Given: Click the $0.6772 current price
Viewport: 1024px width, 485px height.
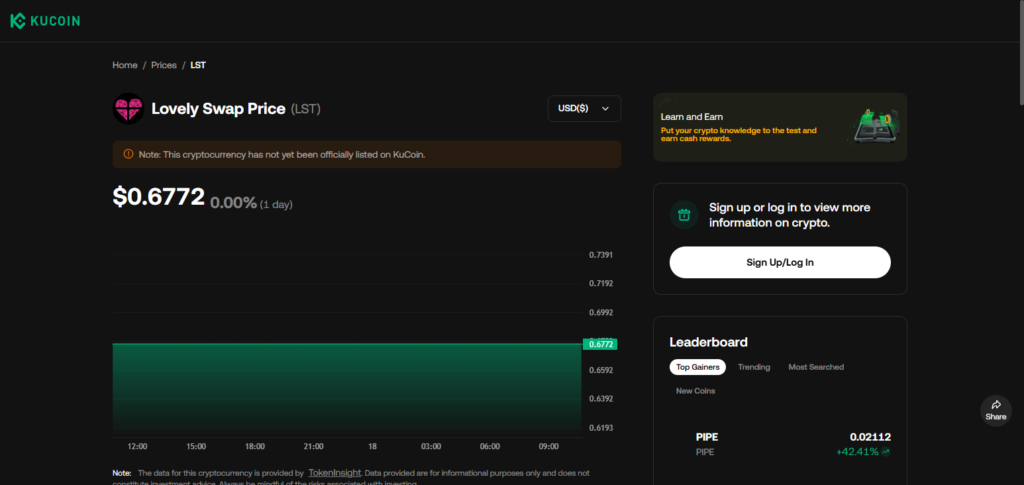Looking at the screenshot, I should coord(159,196).
